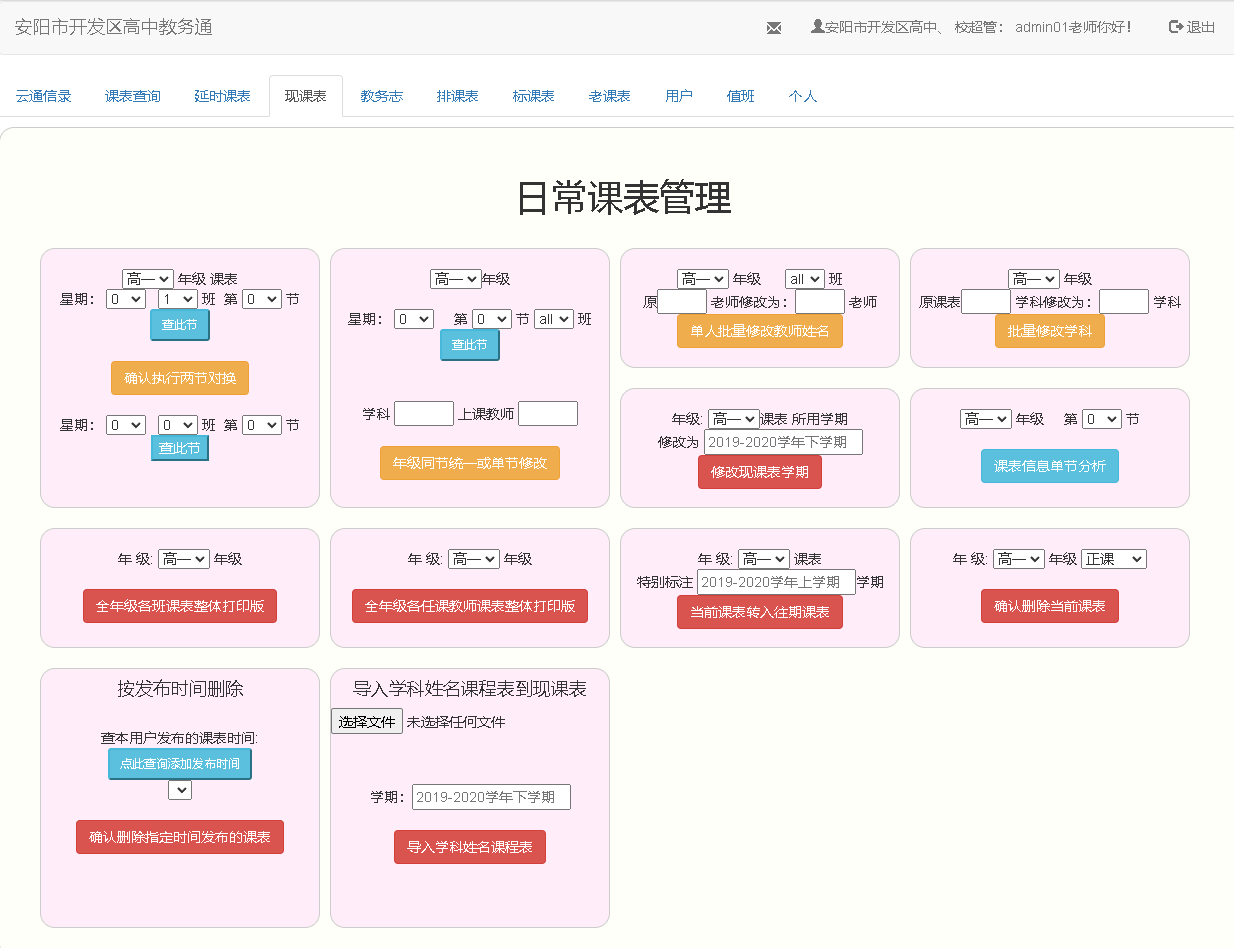Click the 批量修改学科 button
Image resolution: width=1234 pixels, height=948 pixels.
[1050, 331]
